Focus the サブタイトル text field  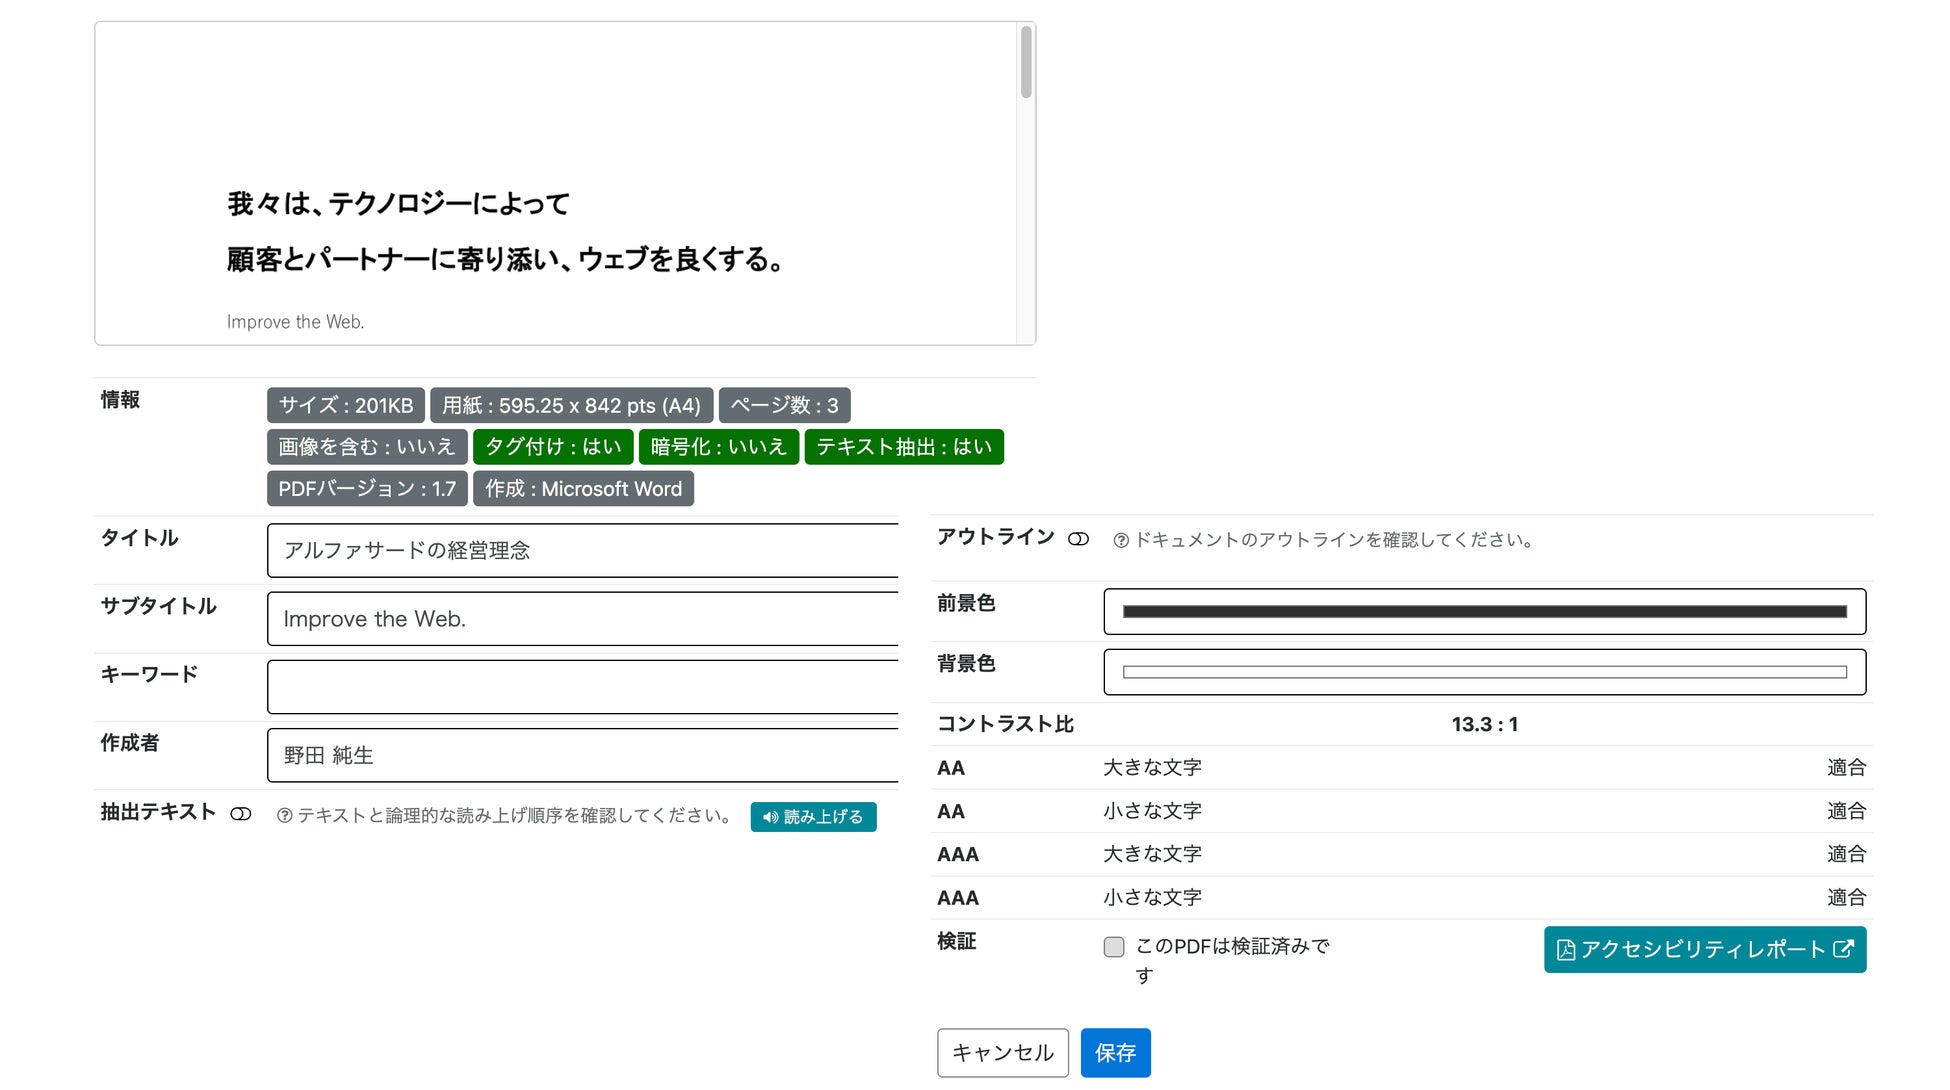pos(582,619)
